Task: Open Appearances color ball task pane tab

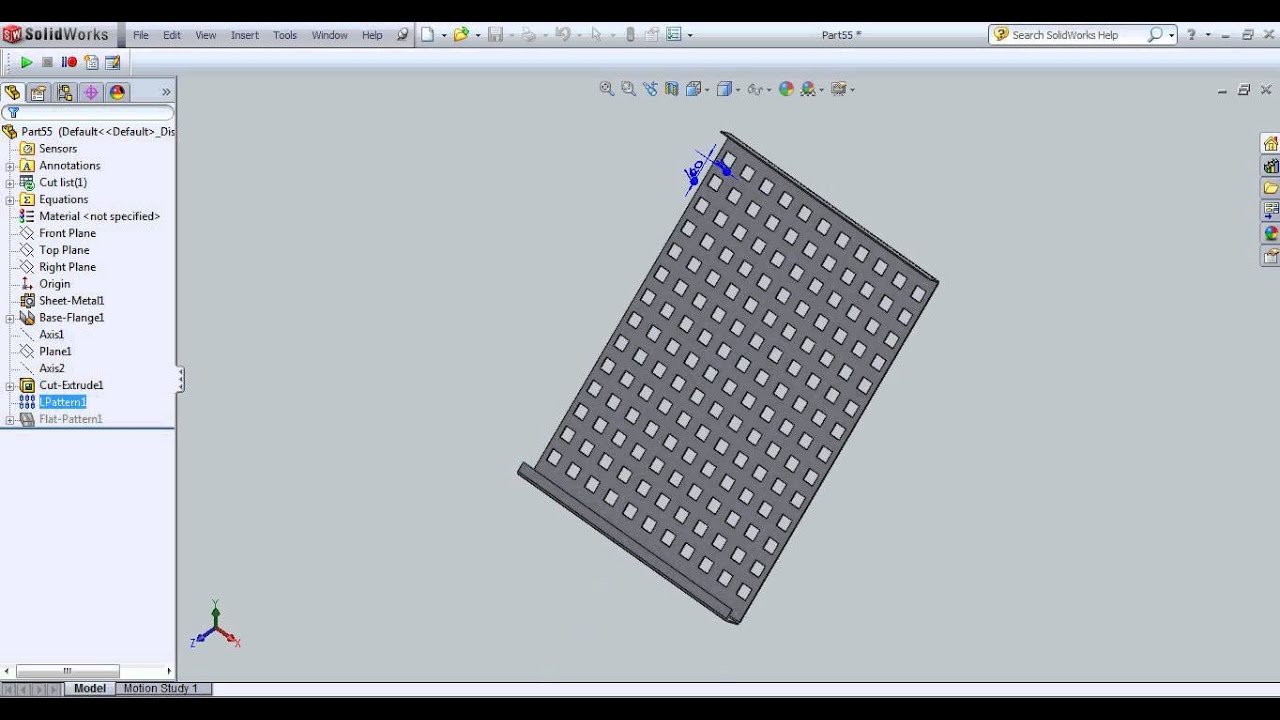Action: pos(1271,233)
